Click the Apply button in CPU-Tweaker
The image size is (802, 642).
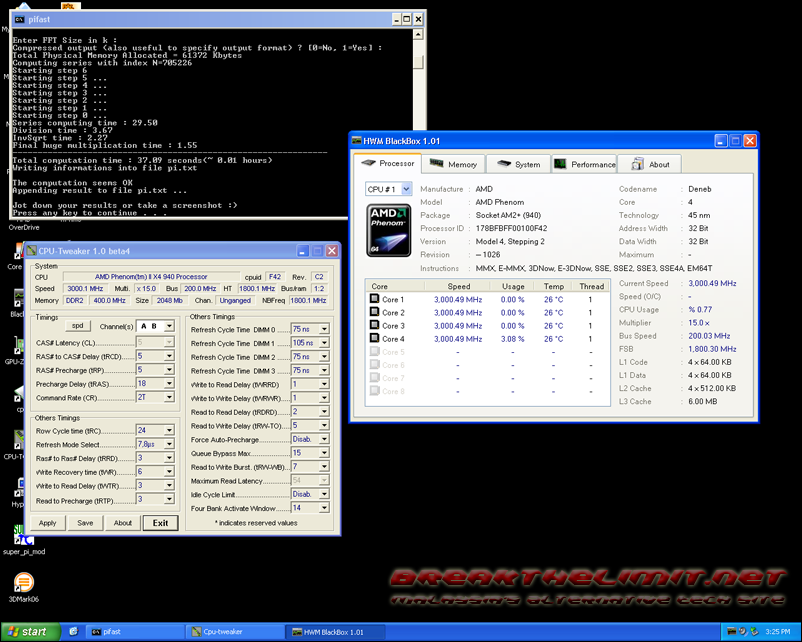click(x=48, y=523)
